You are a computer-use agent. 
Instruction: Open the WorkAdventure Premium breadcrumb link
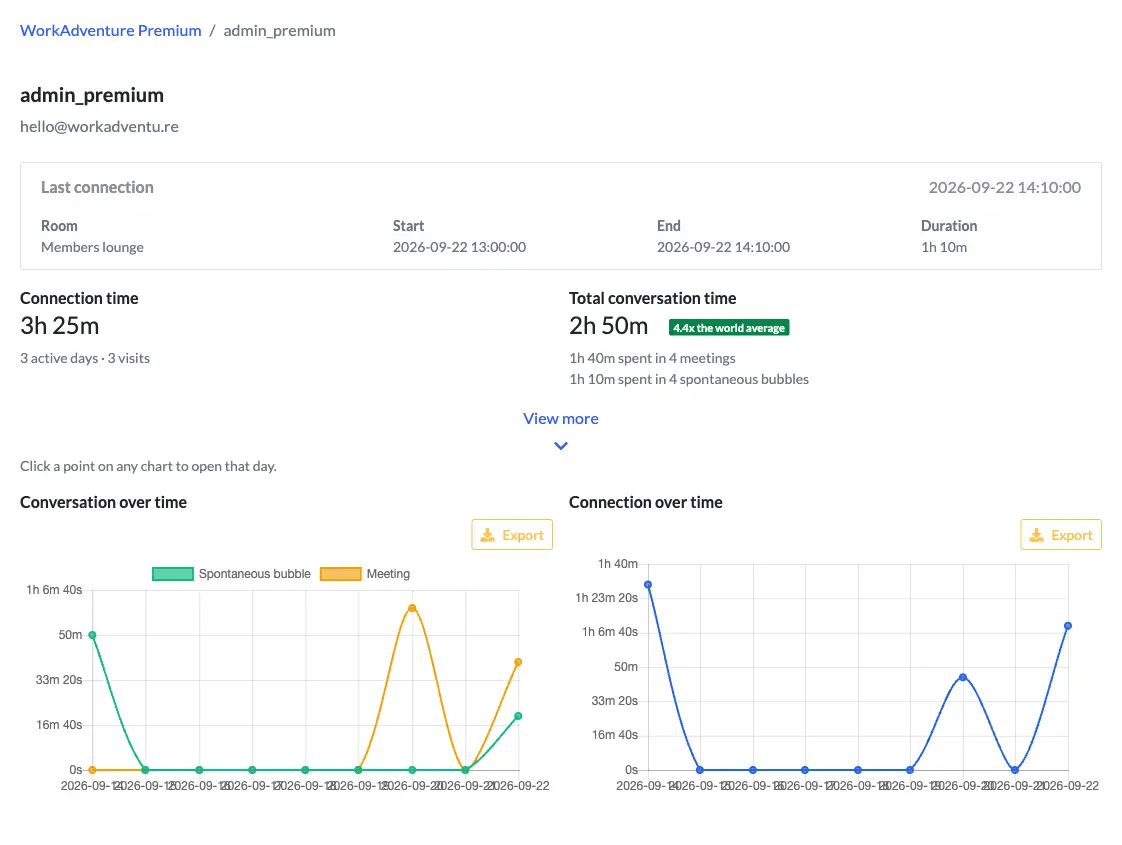110,31
